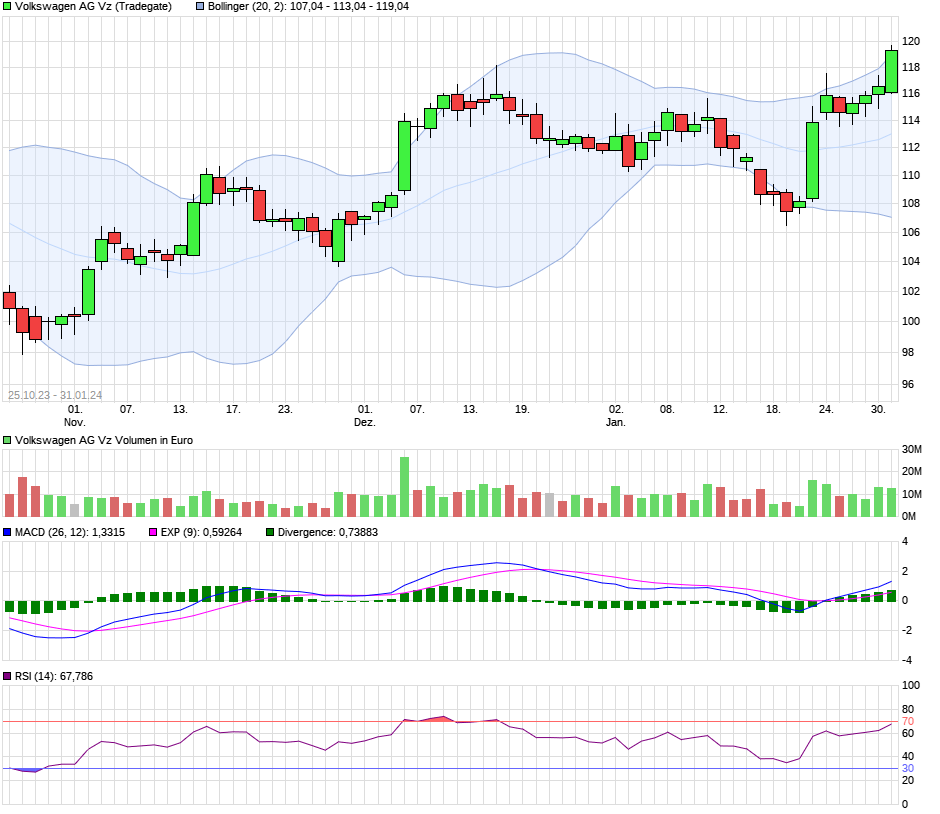Click the green Volkswagen AG Vz (Tradegate) legend swatch
Image resolution: width=940 pixels, height=814 pixels.
(7, 7)
